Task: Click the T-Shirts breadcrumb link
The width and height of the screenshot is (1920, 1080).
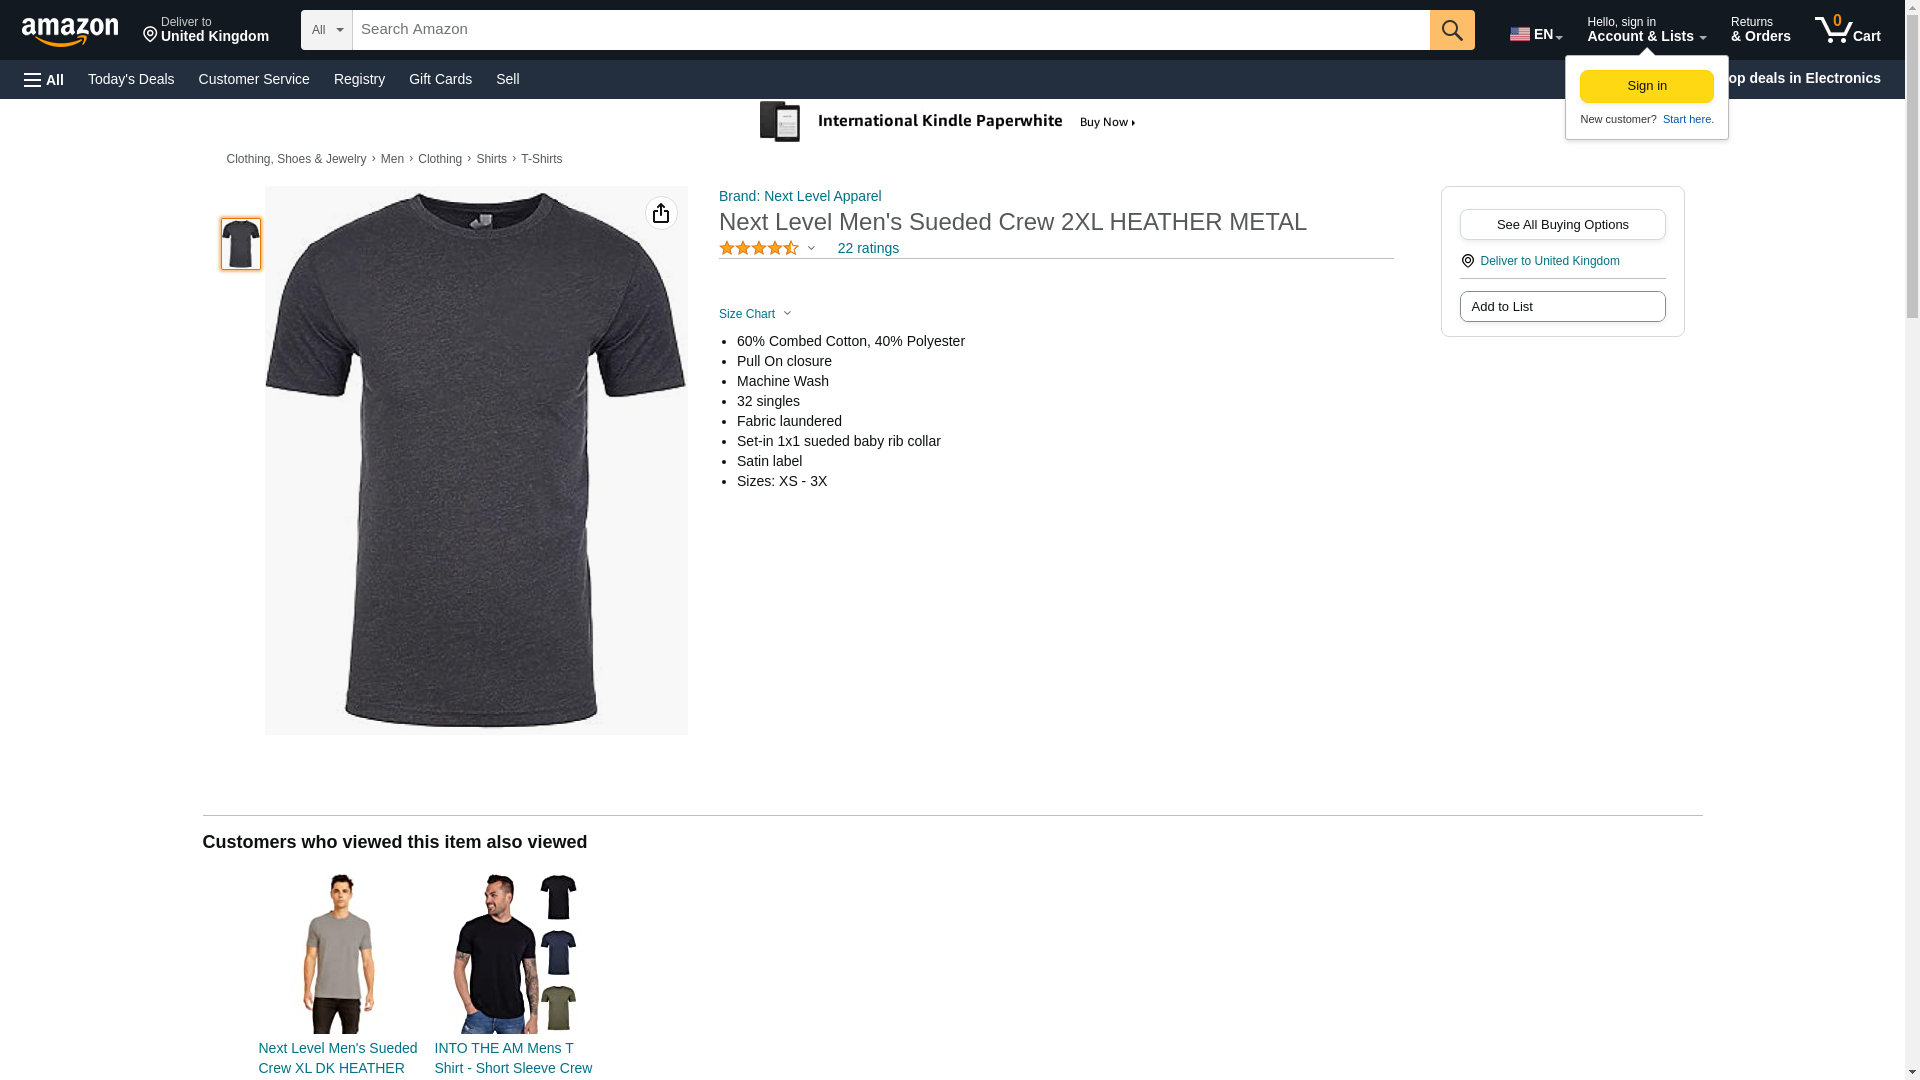Action: 541,159
